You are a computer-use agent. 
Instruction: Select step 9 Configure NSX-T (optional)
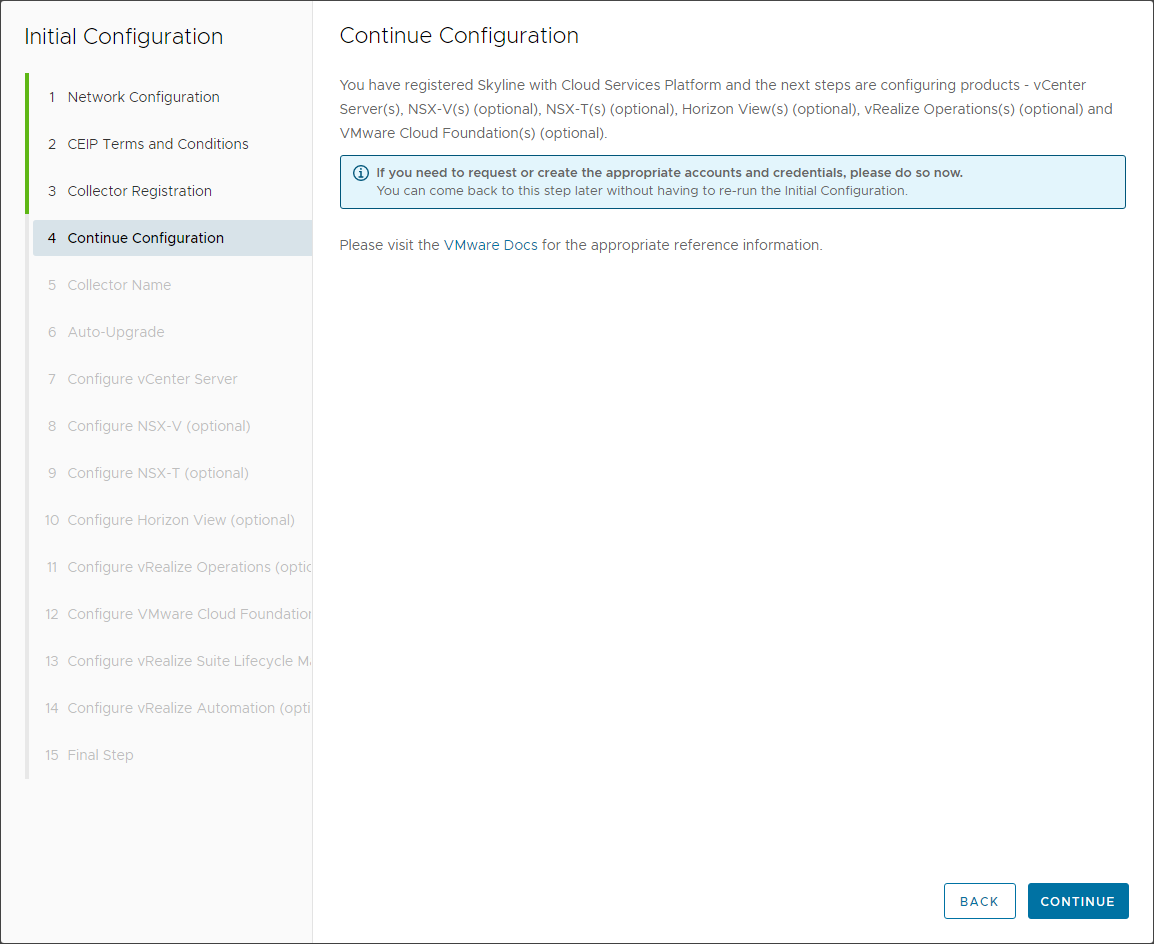pyautogui.click(x=172, y=473)
